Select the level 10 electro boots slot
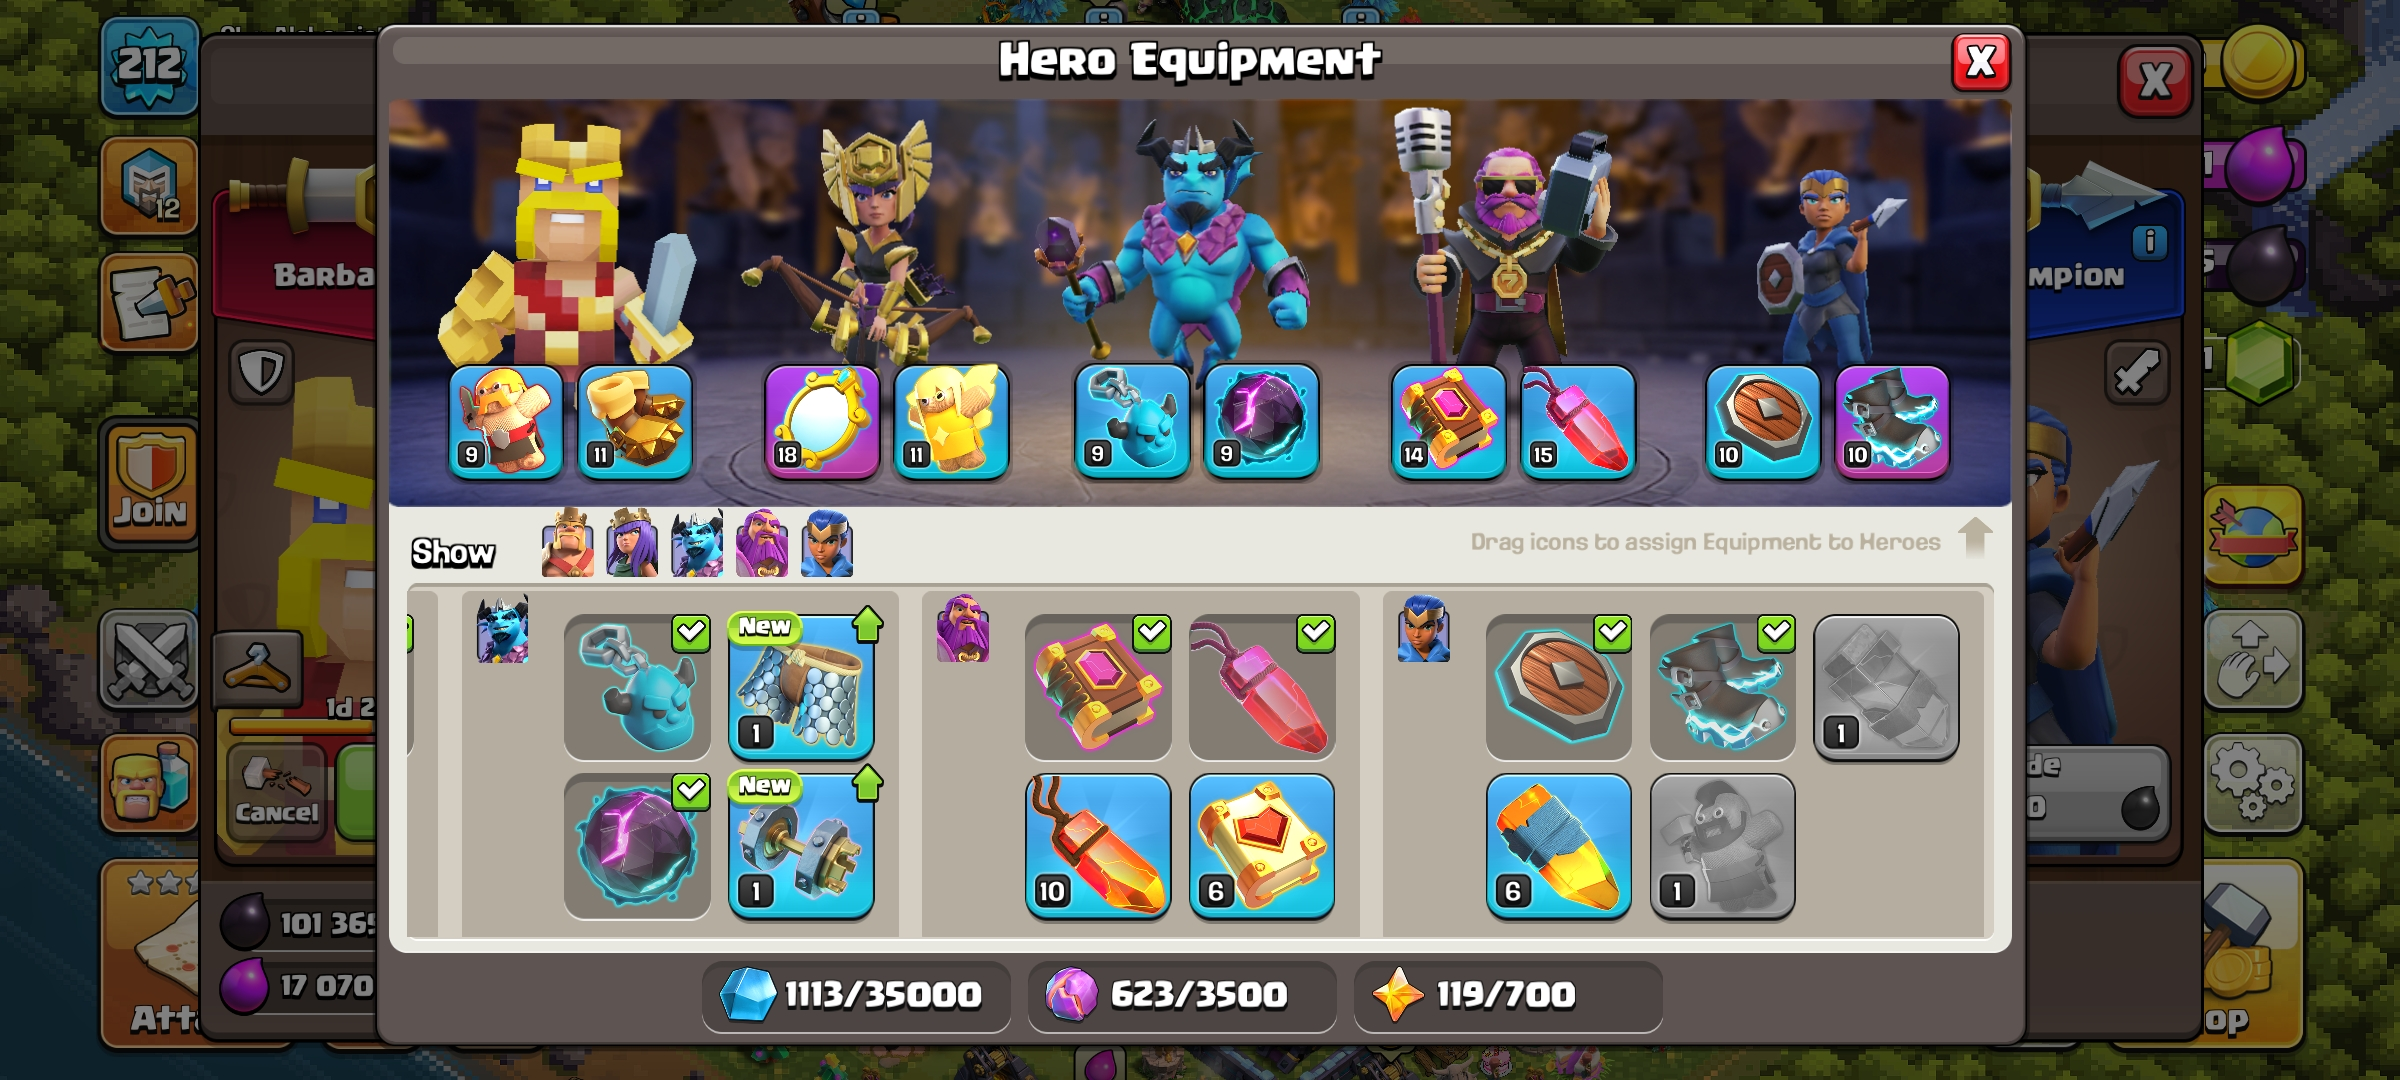Screen dimensions: 2400x1080 (1892, 422)
